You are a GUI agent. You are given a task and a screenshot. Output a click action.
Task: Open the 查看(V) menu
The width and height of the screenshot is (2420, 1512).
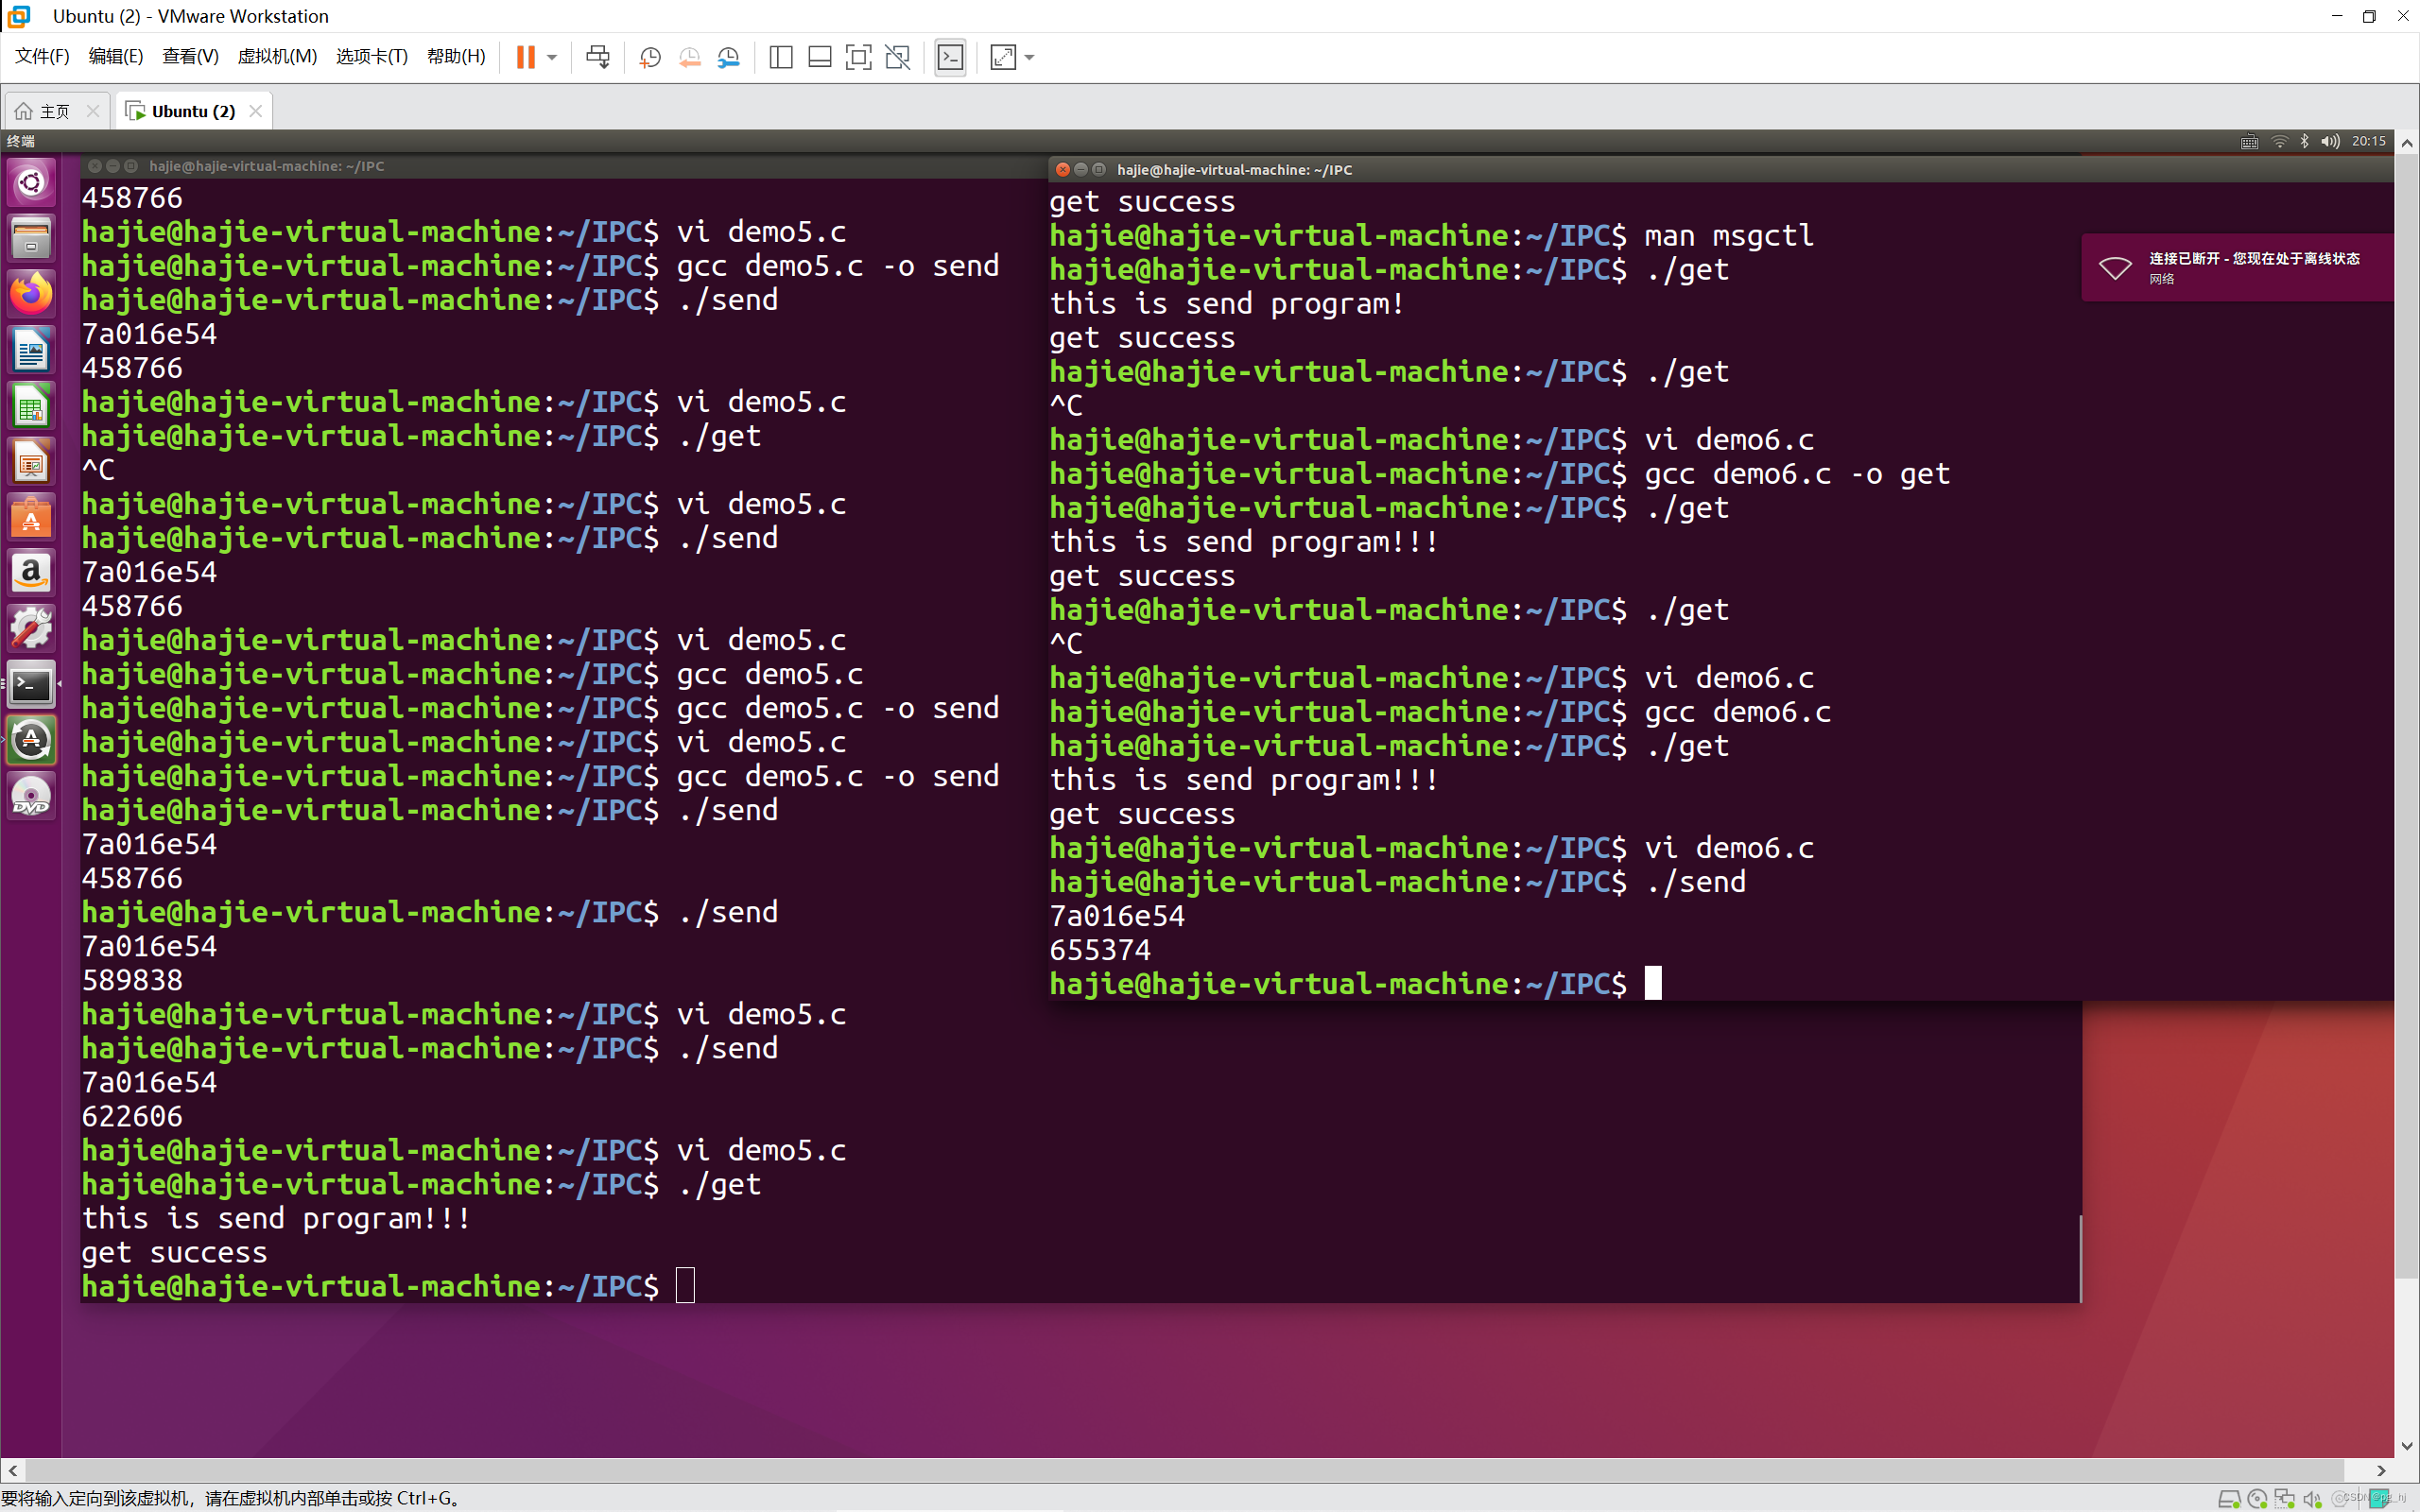(190, 56)
